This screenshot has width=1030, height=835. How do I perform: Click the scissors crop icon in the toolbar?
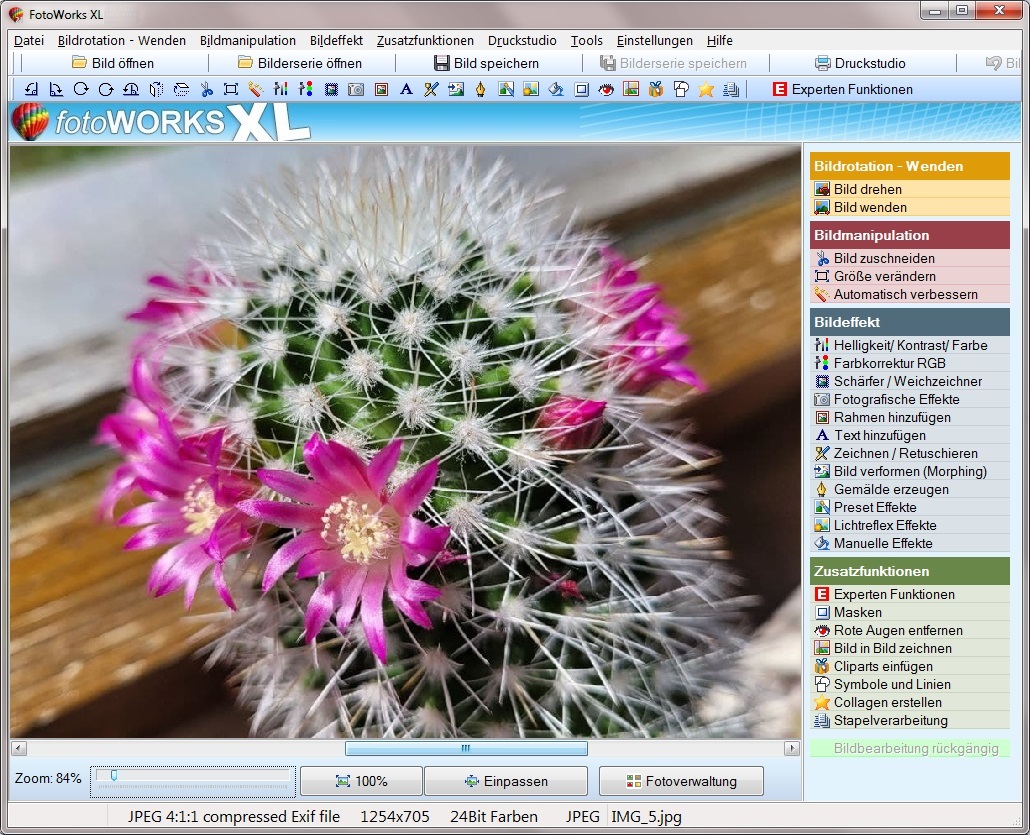[206, 89]
